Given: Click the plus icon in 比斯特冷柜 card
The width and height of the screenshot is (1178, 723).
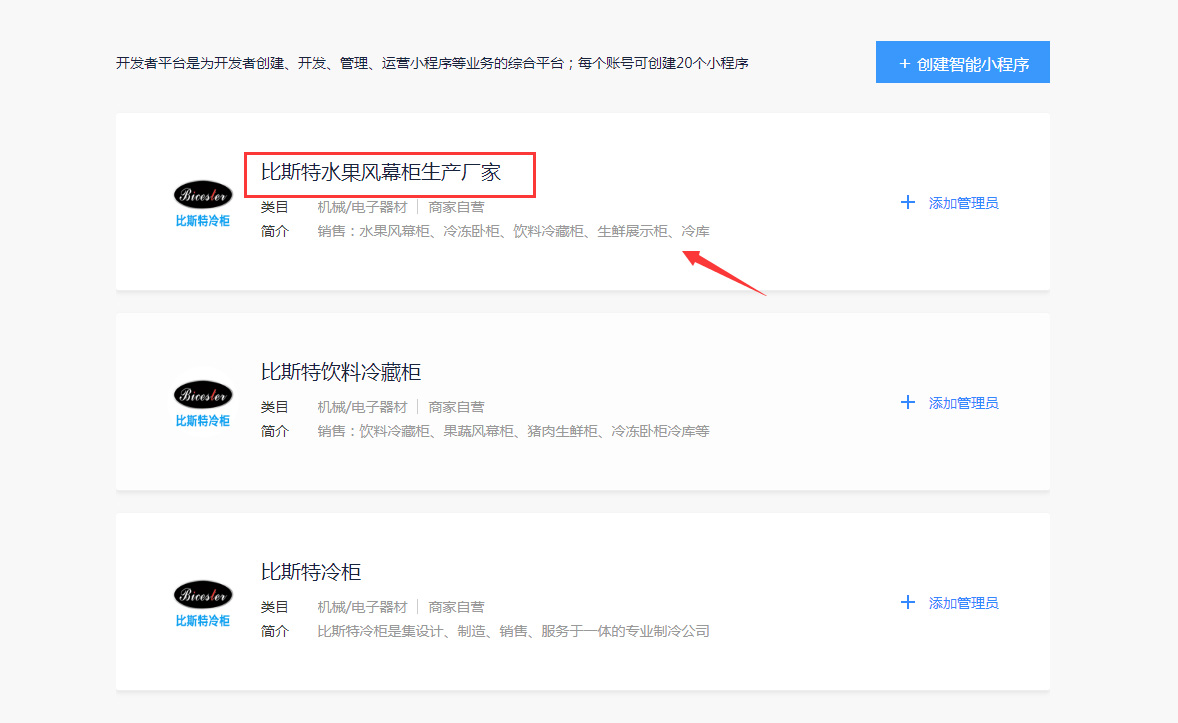Looking at the screenshot, I should 908,602.
